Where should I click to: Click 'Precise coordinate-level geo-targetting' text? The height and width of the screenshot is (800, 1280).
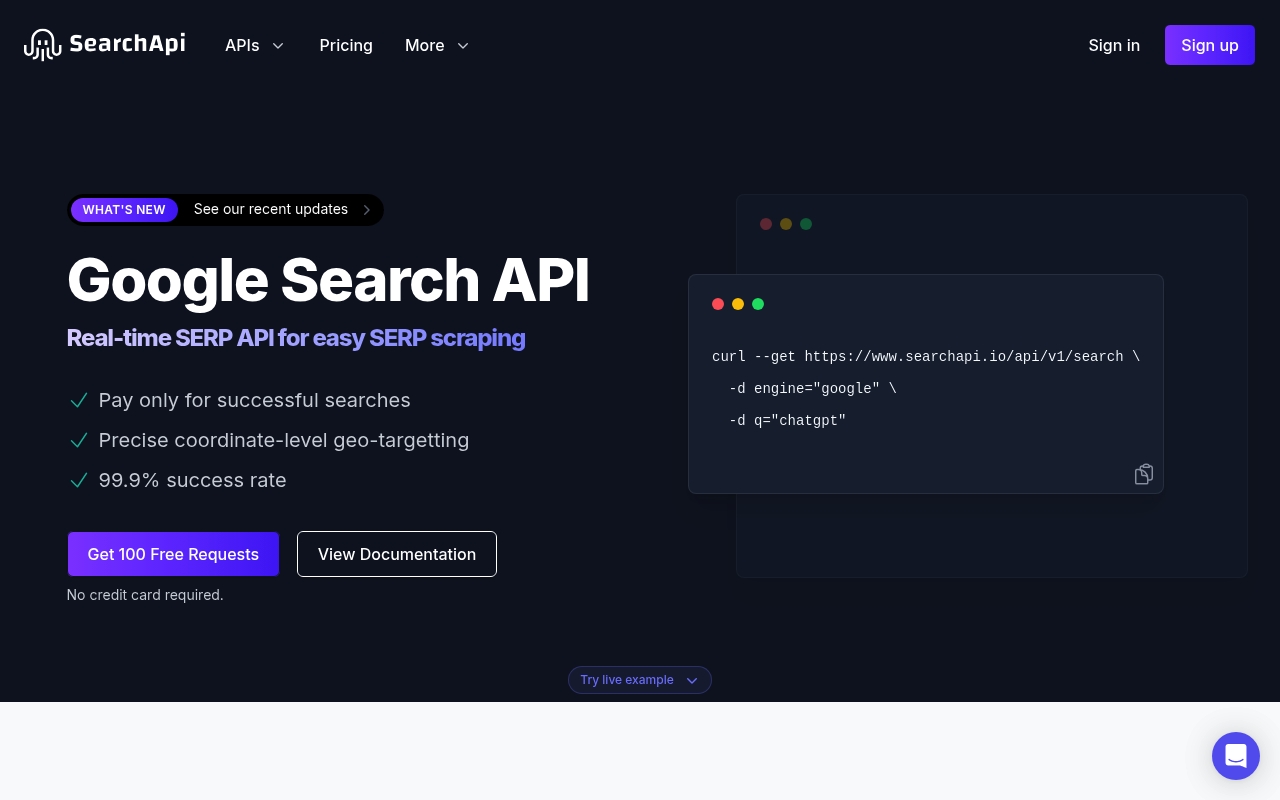tap(284, 440)
